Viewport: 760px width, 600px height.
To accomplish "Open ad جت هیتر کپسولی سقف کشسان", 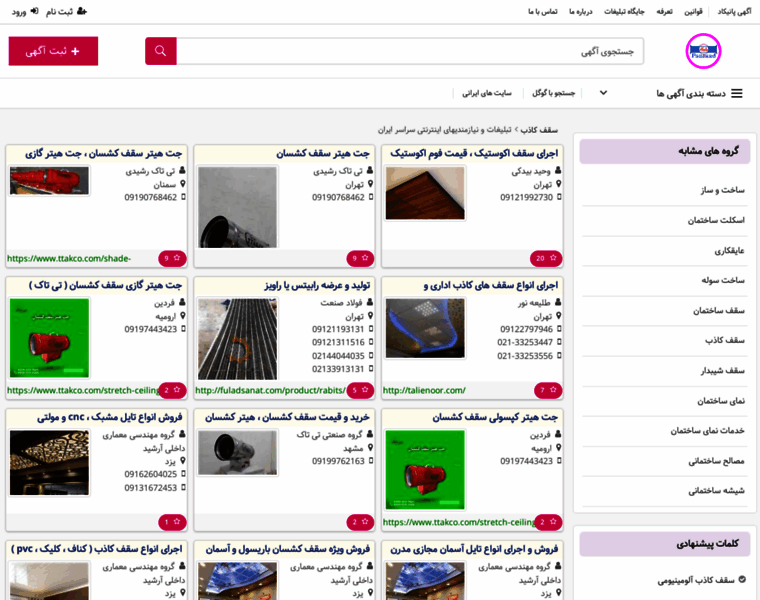I will point(495,417).
